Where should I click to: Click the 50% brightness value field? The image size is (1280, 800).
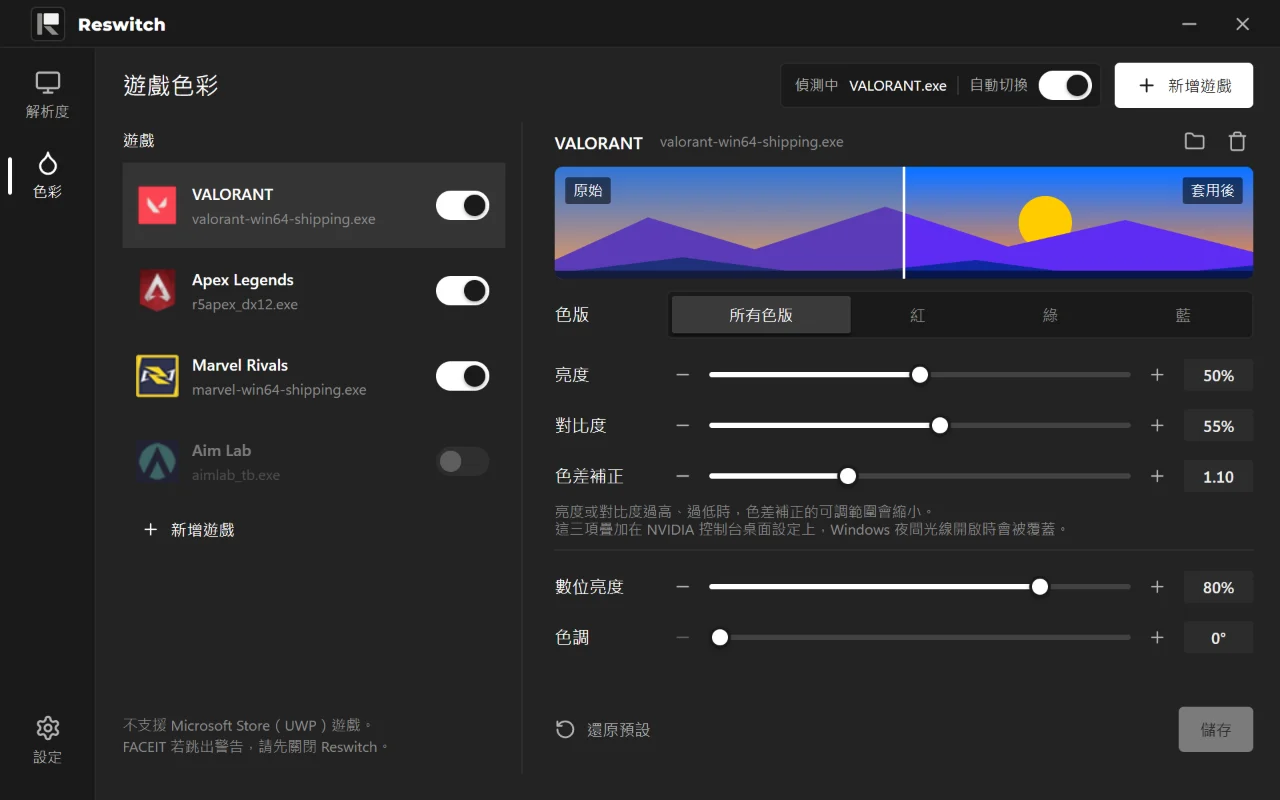1218,375
